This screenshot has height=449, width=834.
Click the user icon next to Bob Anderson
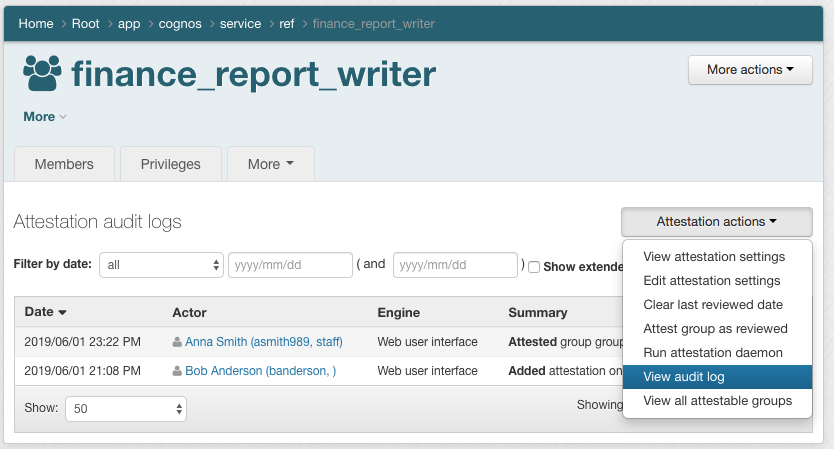click(x=178, y=371)
